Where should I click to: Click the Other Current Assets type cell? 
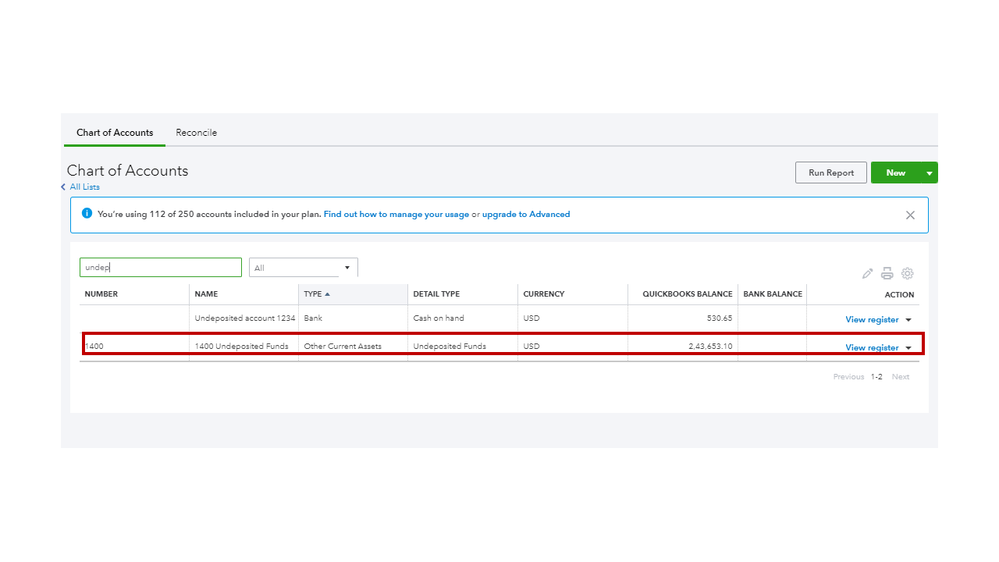[343, 346]
